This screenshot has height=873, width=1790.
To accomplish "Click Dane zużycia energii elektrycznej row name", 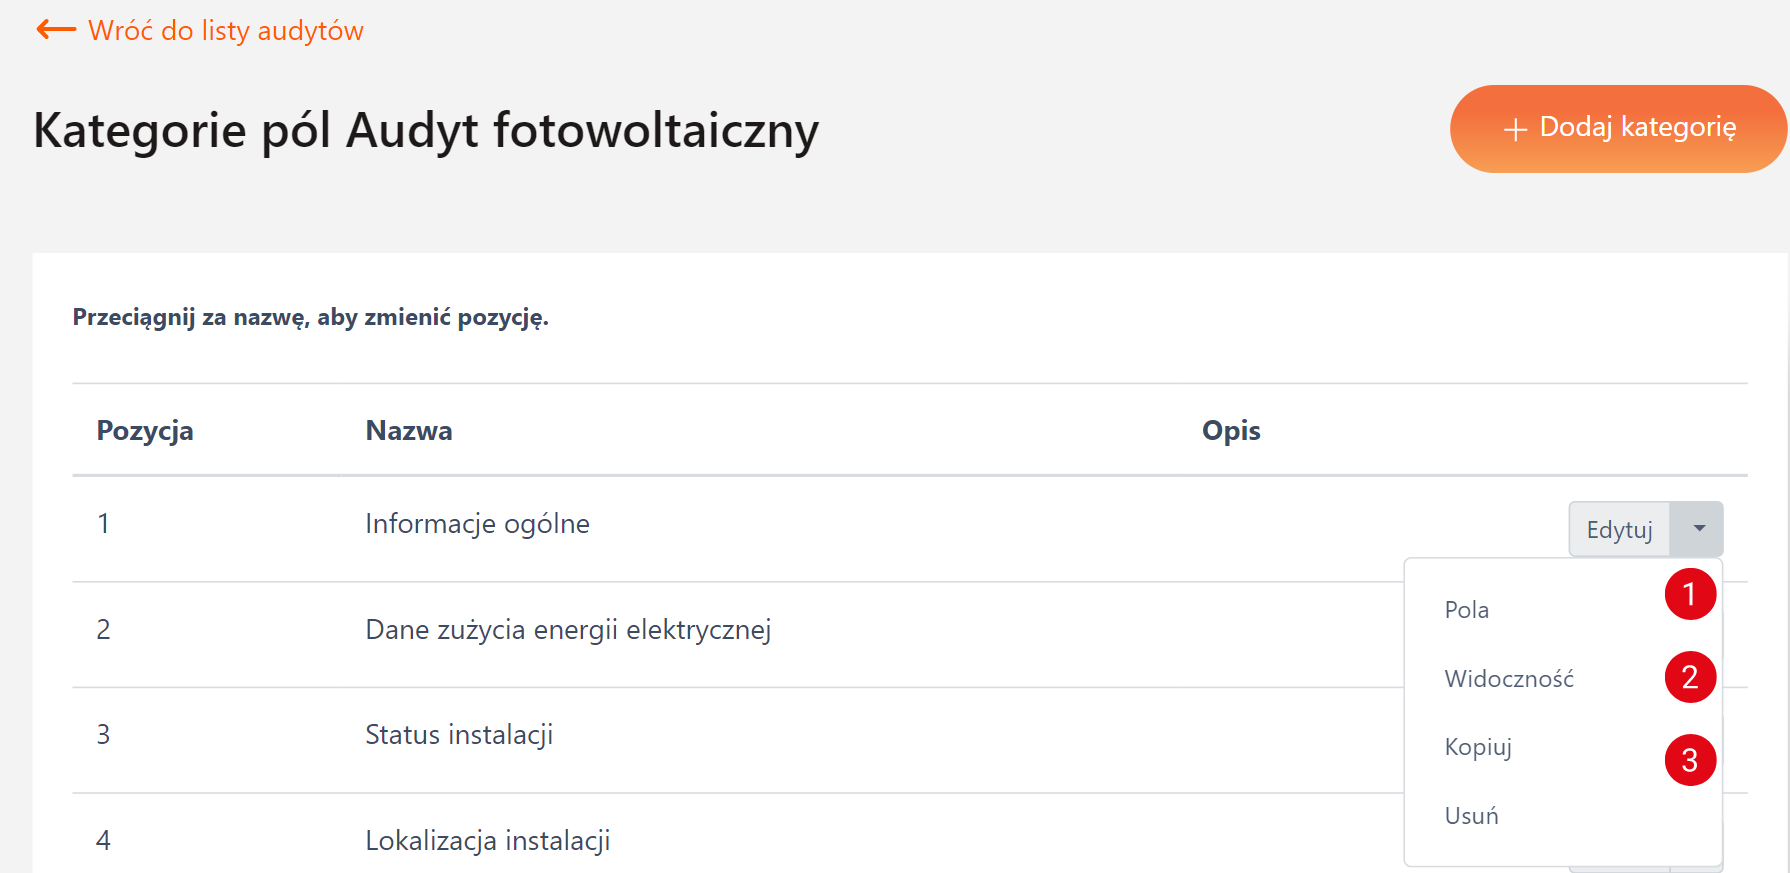I will coord(568,630).
